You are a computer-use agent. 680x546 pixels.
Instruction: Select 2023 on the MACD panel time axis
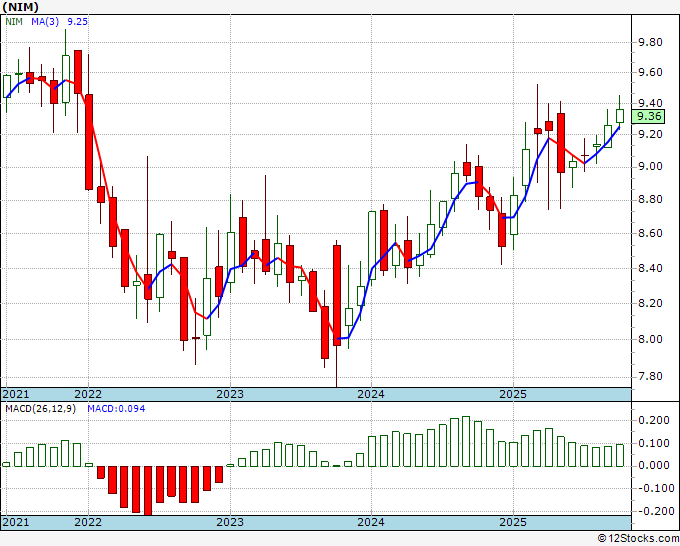click(230, 522)
